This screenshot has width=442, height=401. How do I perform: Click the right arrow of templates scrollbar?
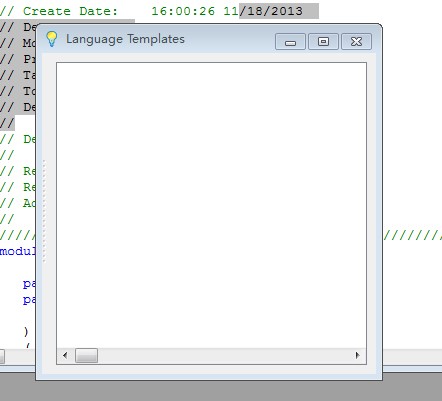[358, 355]
